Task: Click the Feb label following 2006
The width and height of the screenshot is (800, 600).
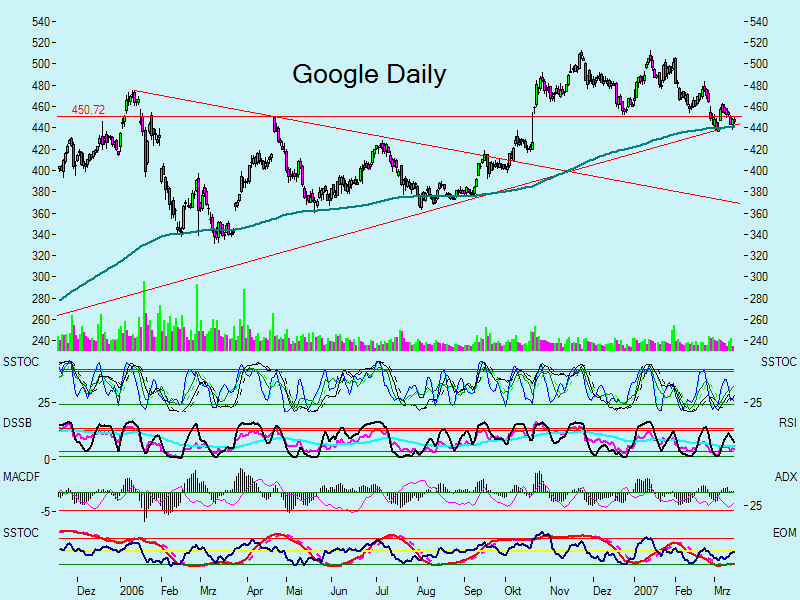Action: [169, 591]
